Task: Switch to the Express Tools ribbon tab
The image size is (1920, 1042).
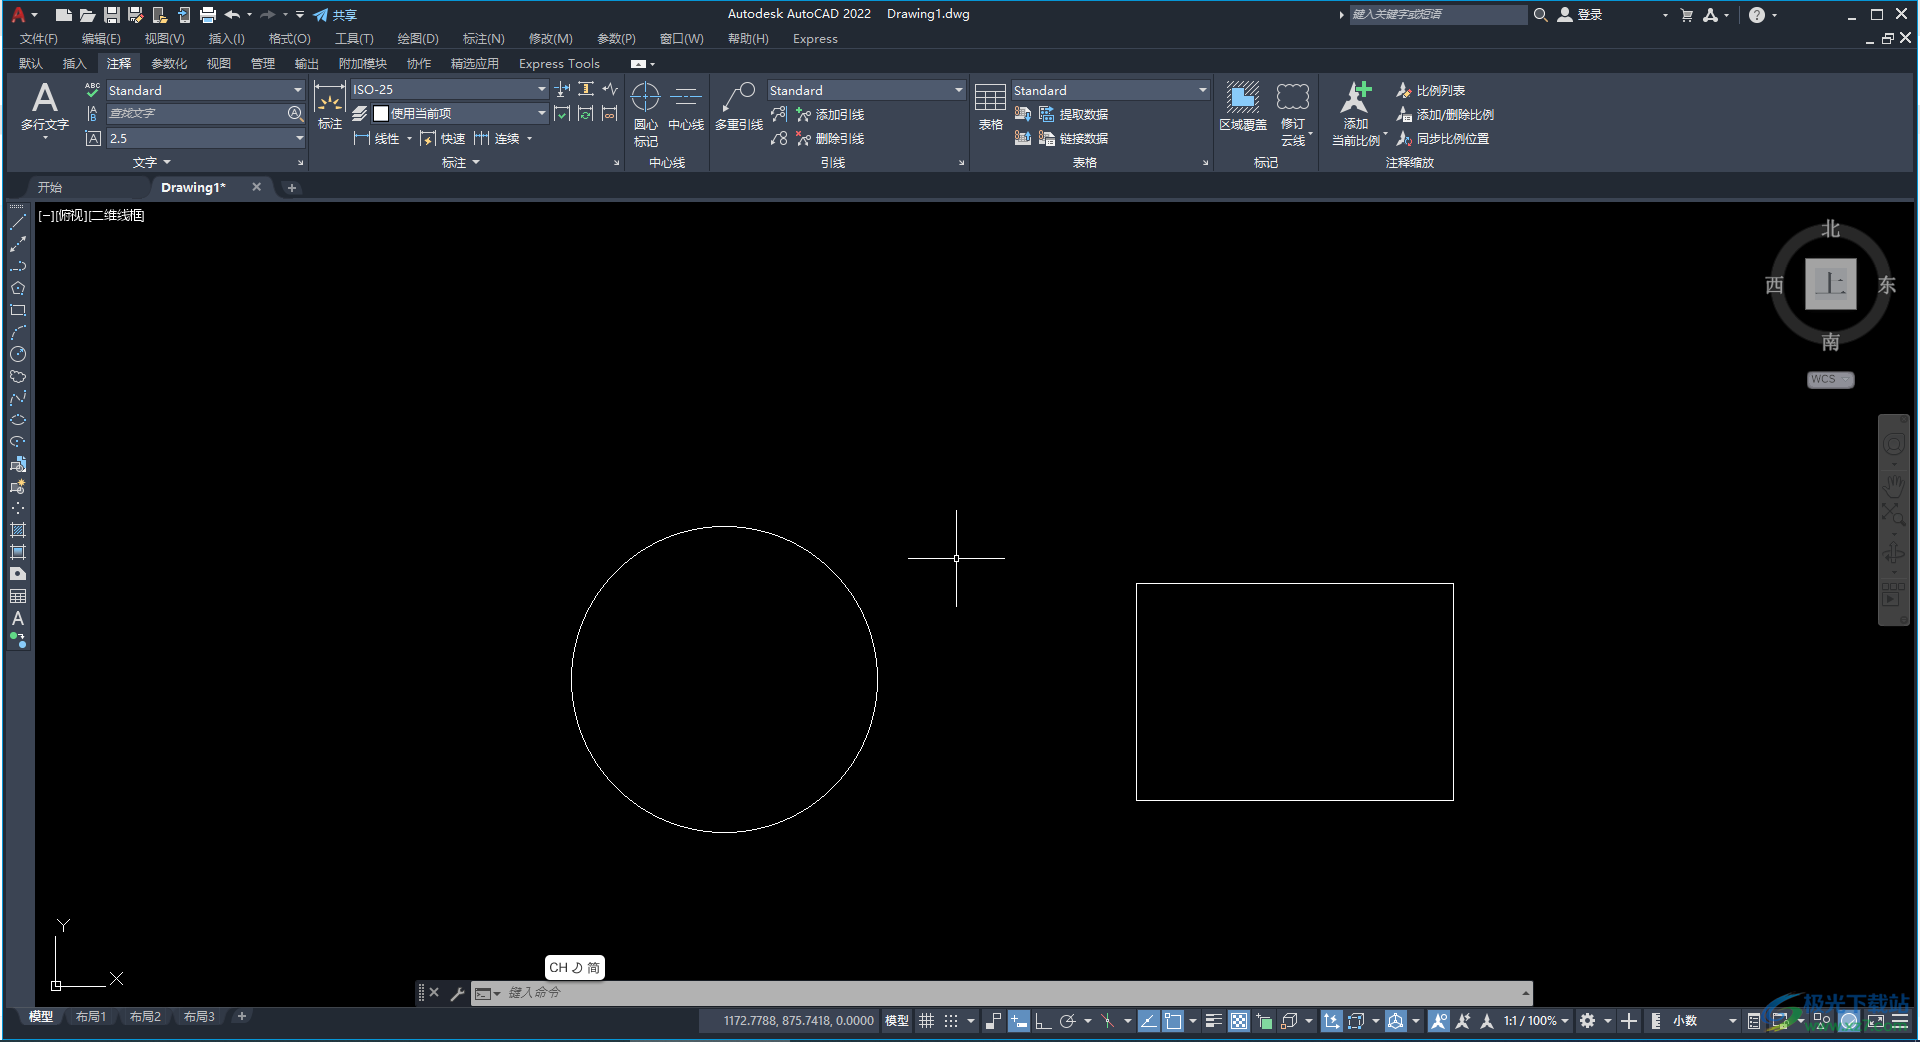Action: tap(559, 63)
